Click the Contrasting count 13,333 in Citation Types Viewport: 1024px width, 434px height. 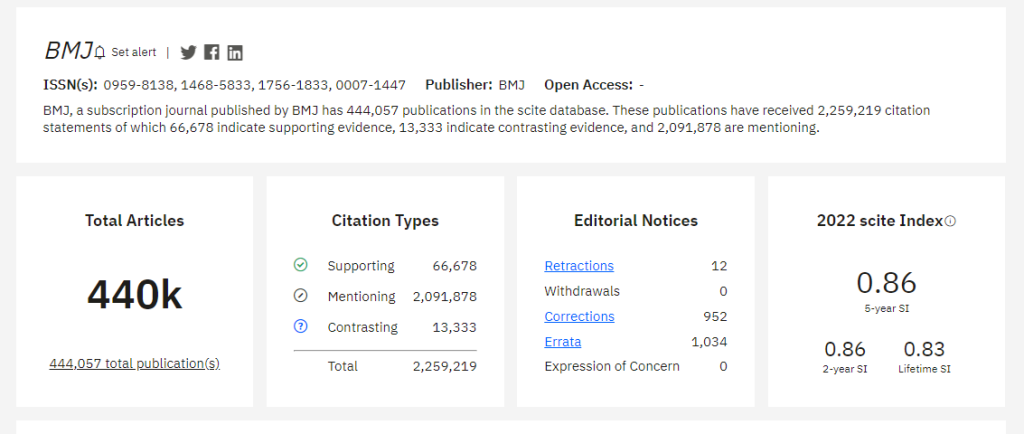pos(455,327)
